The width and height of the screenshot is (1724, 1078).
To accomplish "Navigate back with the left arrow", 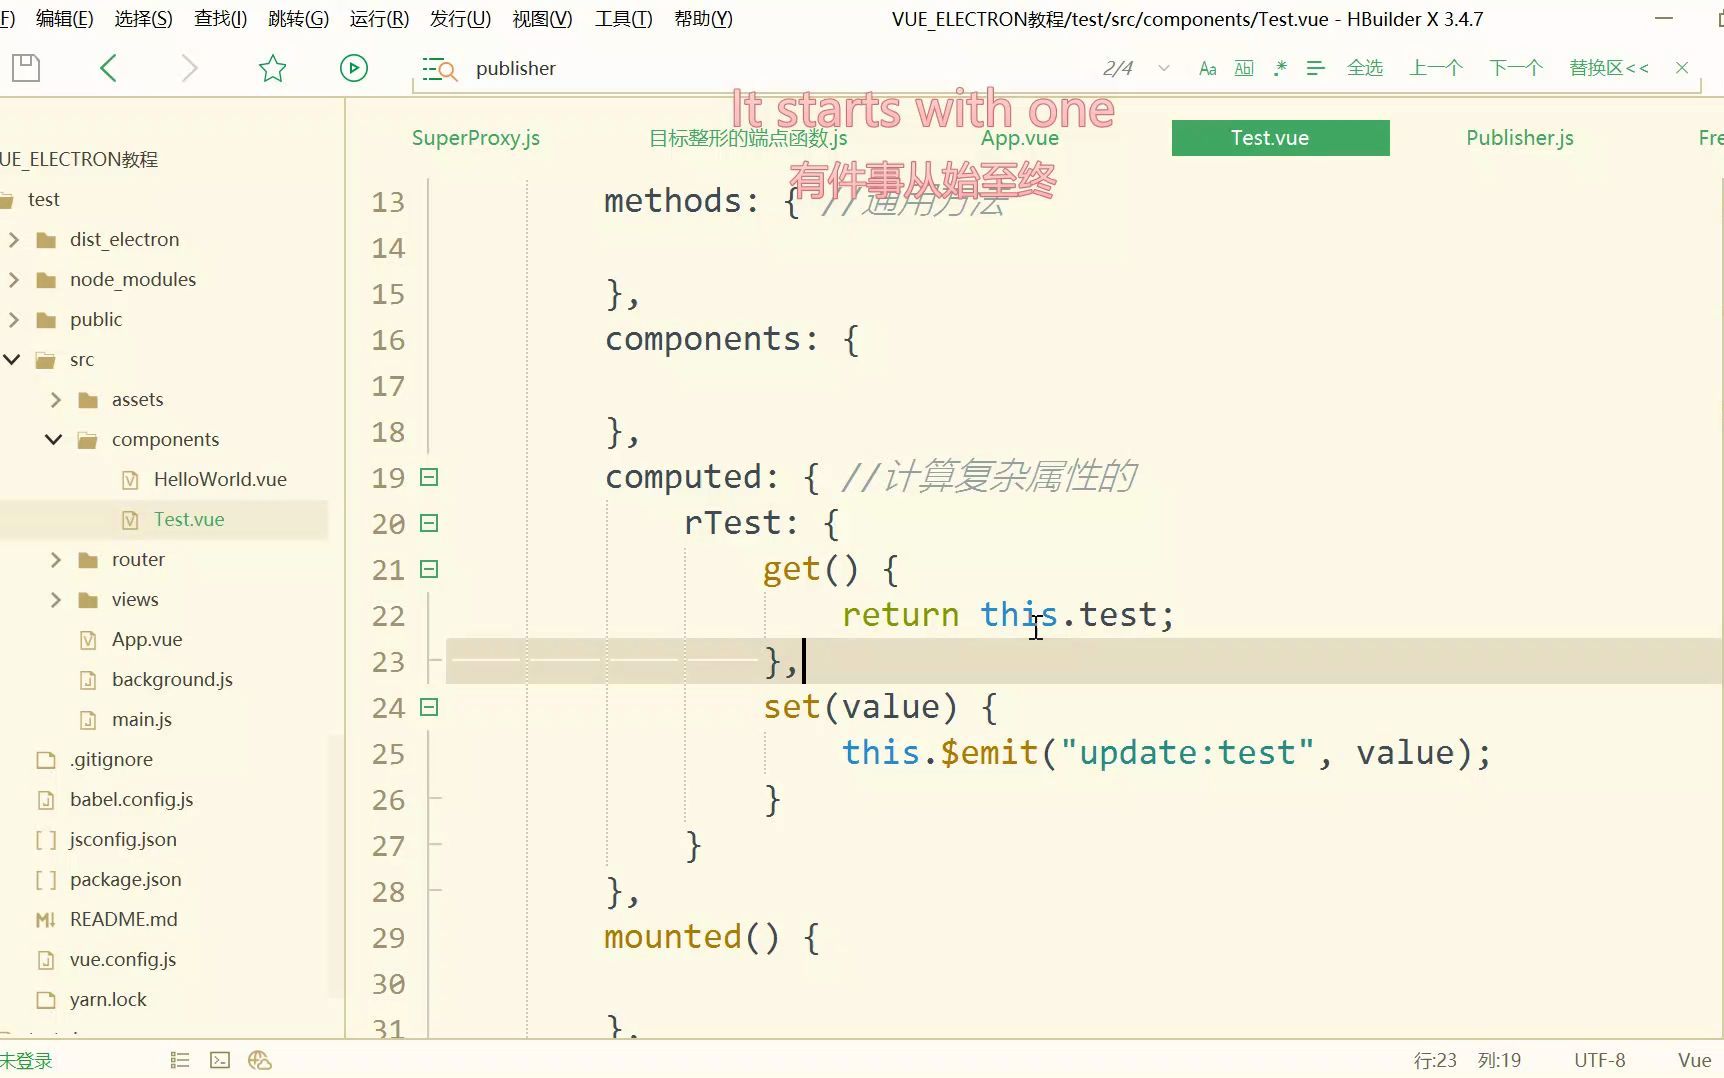I will click(109, 67).
